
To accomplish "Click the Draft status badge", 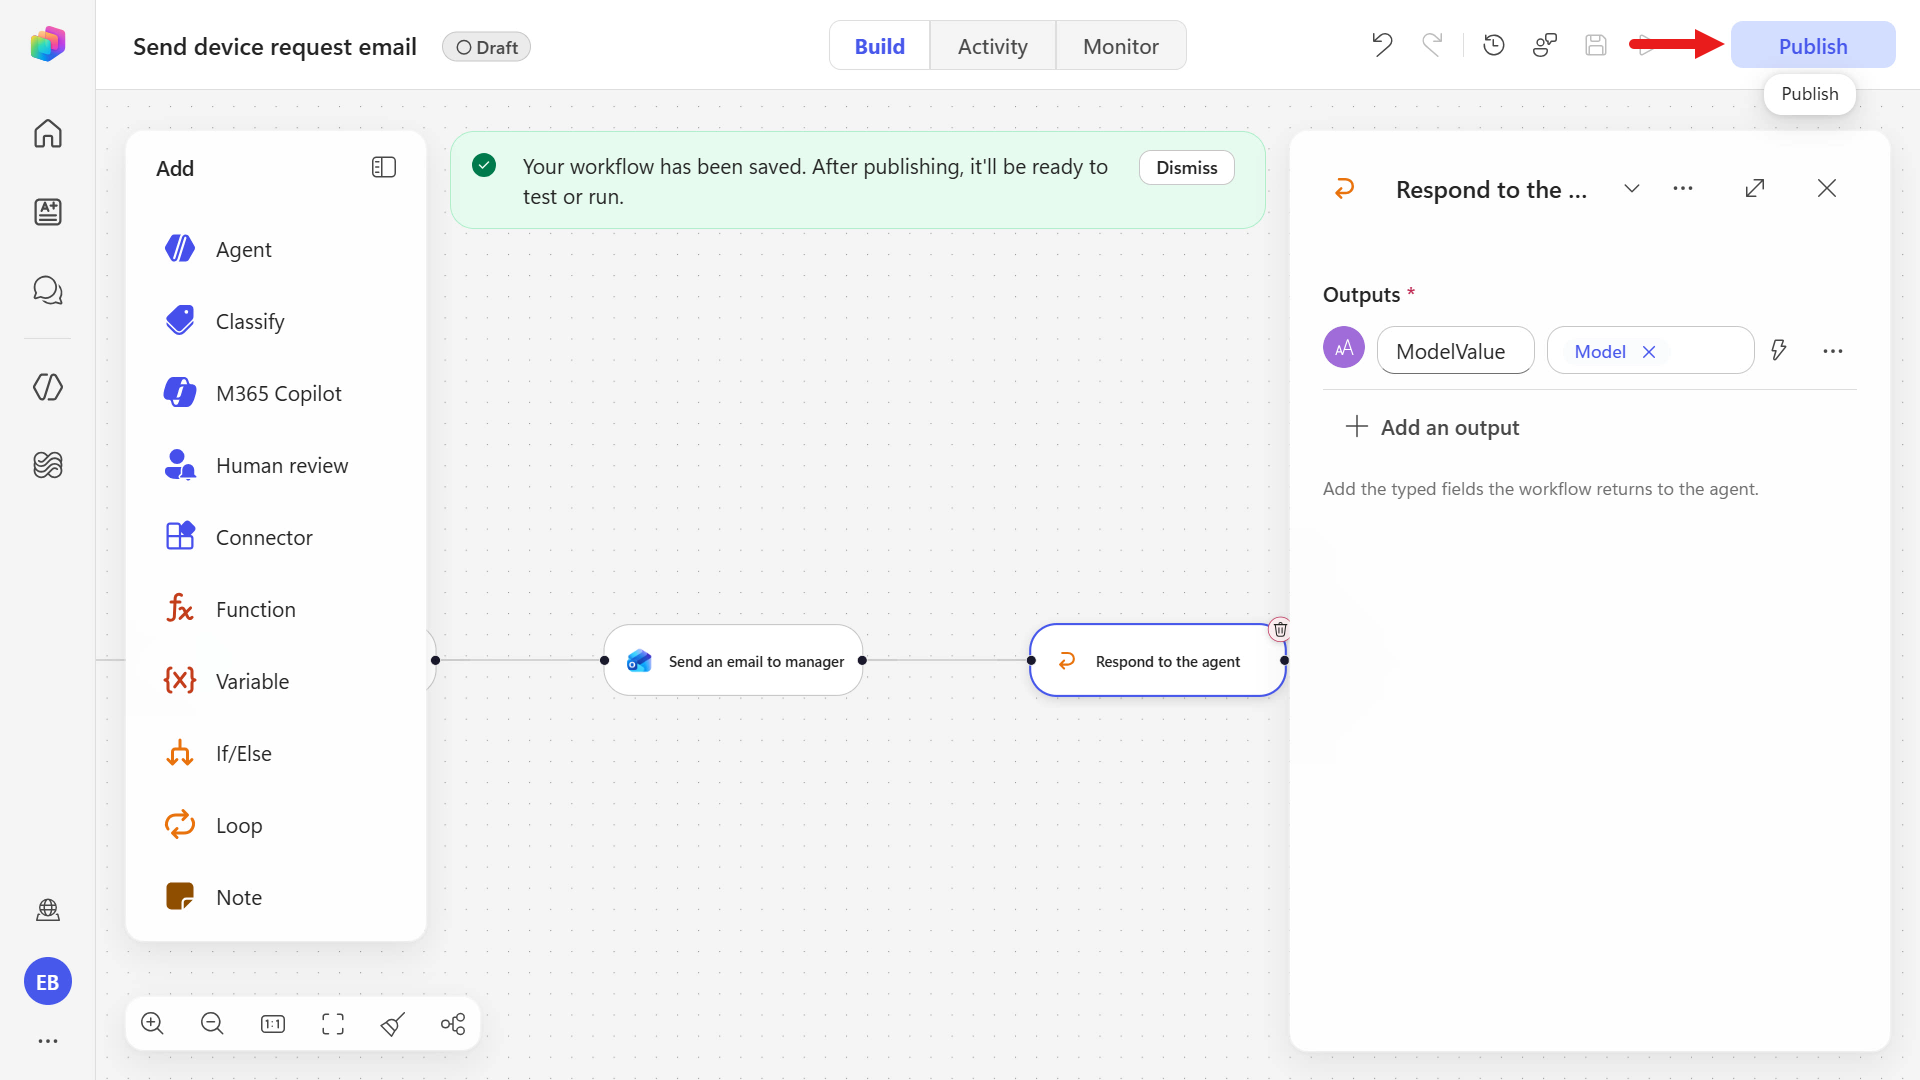I will (486, 47).
